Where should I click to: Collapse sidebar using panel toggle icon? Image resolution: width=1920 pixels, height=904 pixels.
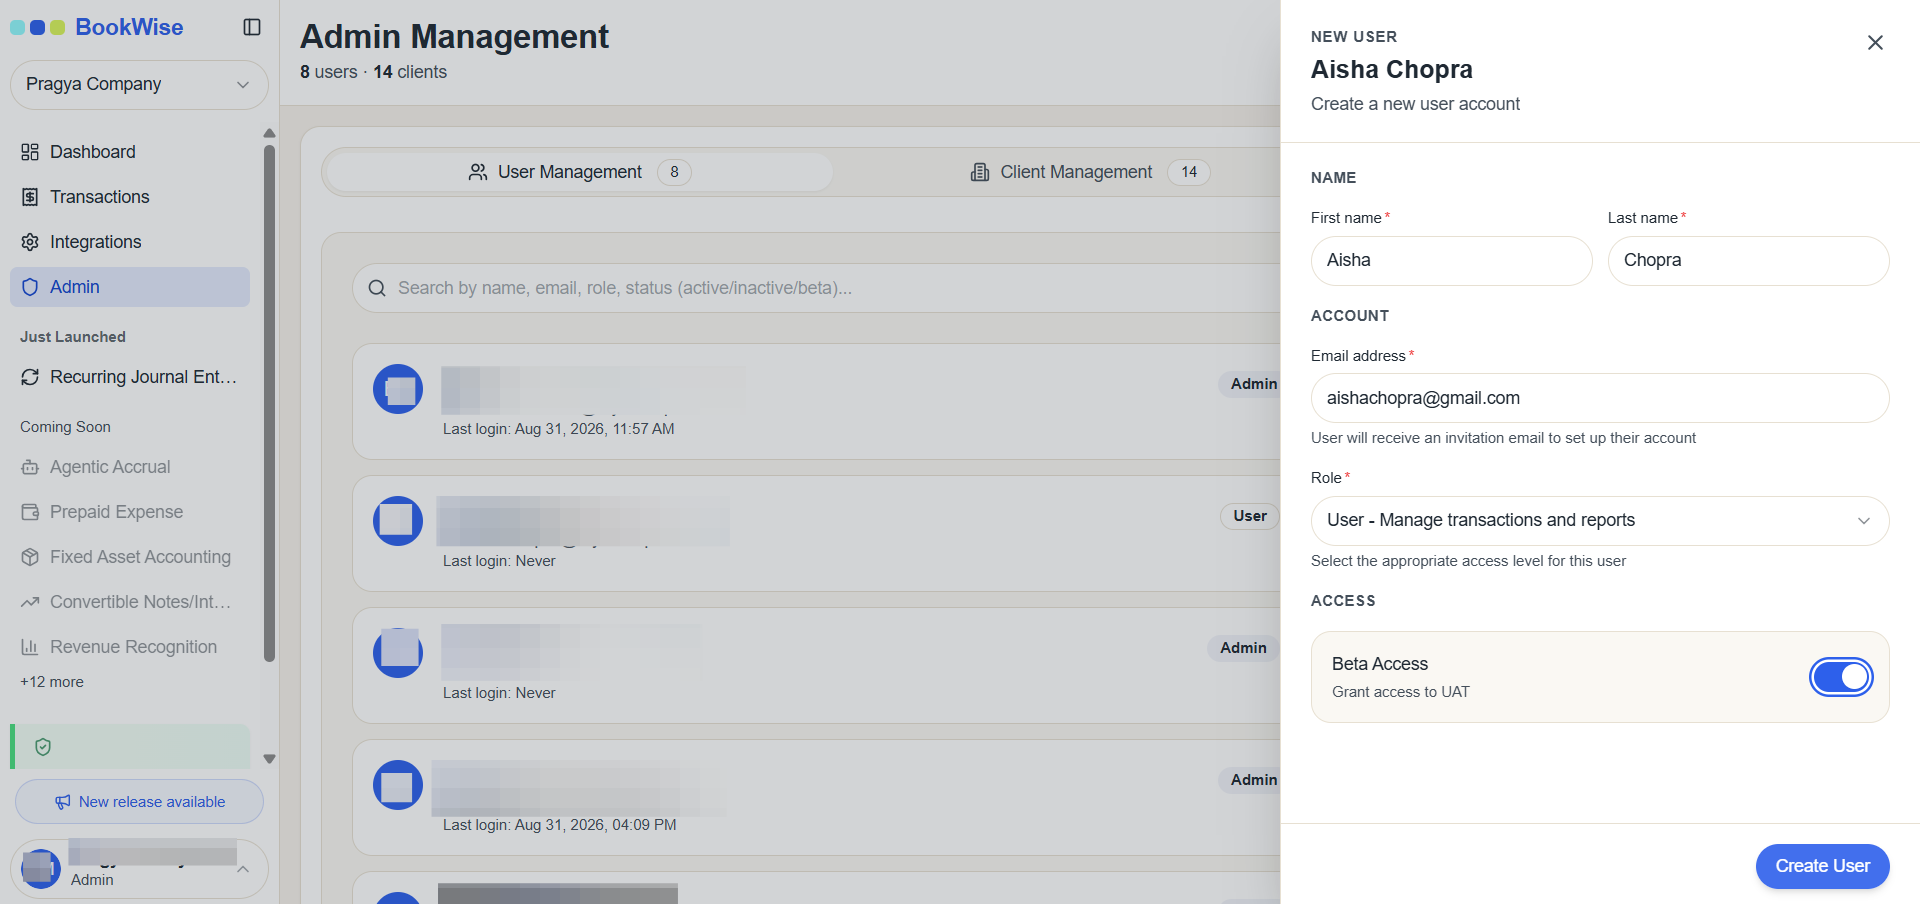click(x=252, y=27)
